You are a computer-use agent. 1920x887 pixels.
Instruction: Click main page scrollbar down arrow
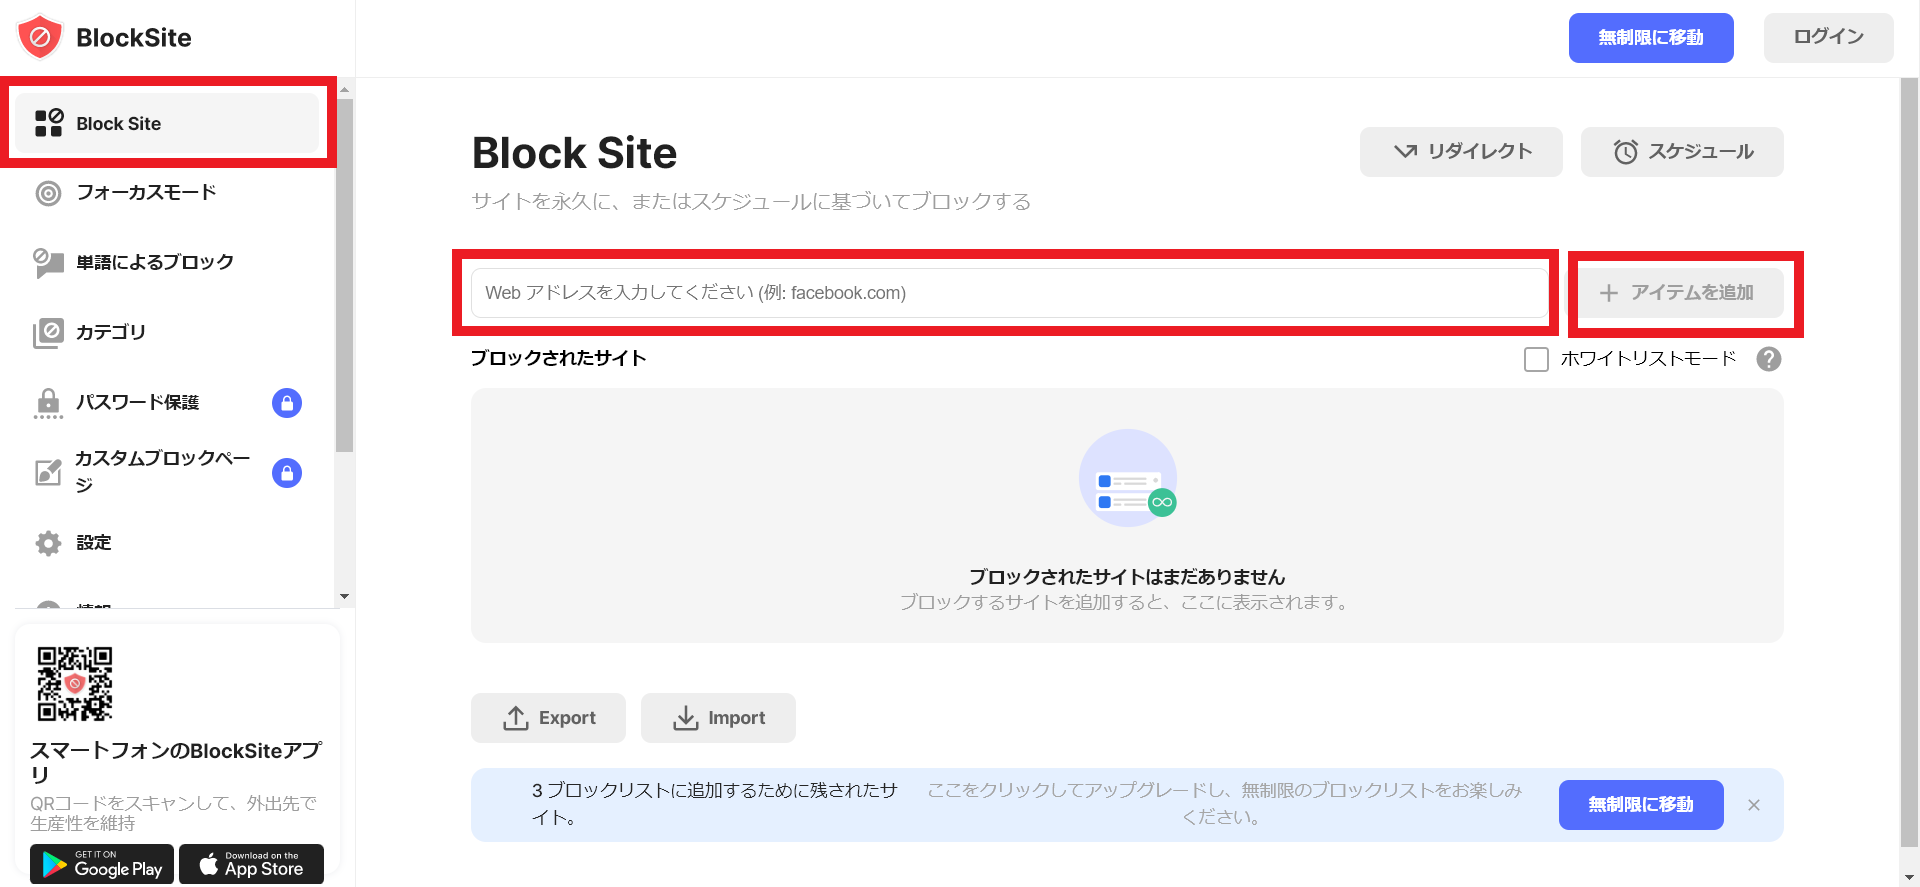tap(1910, 878)
